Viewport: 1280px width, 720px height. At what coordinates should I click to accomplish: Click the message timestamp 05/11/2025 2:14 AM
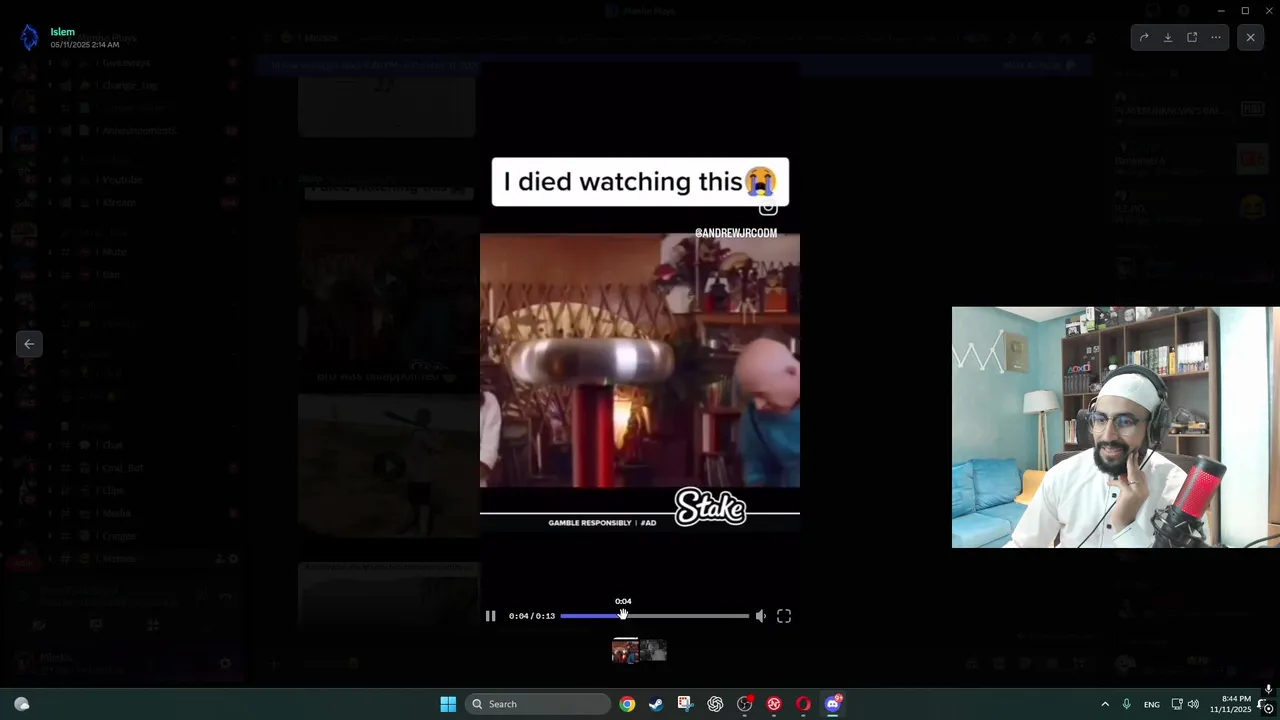click(x=85, y=45)
